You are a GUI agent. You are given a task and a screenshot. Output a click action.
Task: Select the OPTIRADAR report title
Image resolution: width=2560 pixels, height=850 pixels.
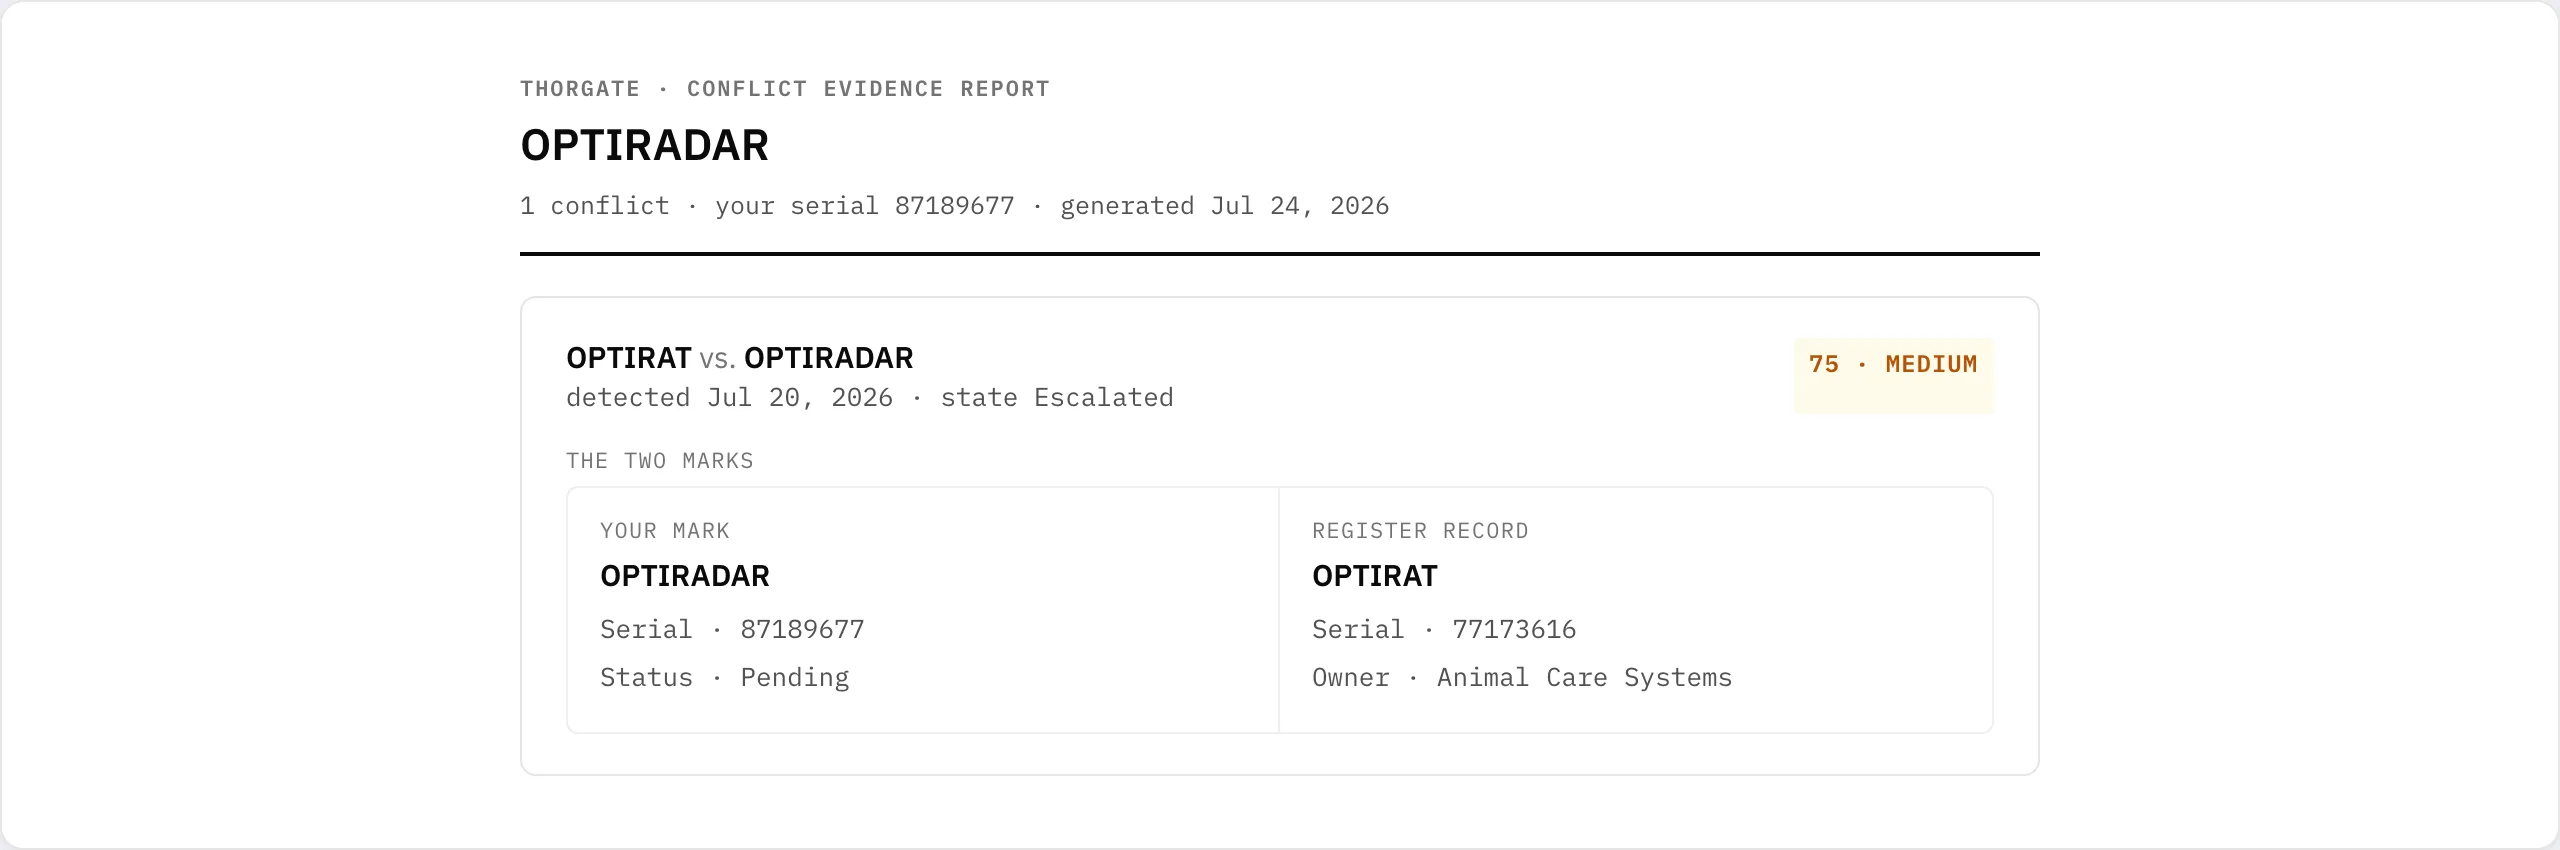coord(644,146)
